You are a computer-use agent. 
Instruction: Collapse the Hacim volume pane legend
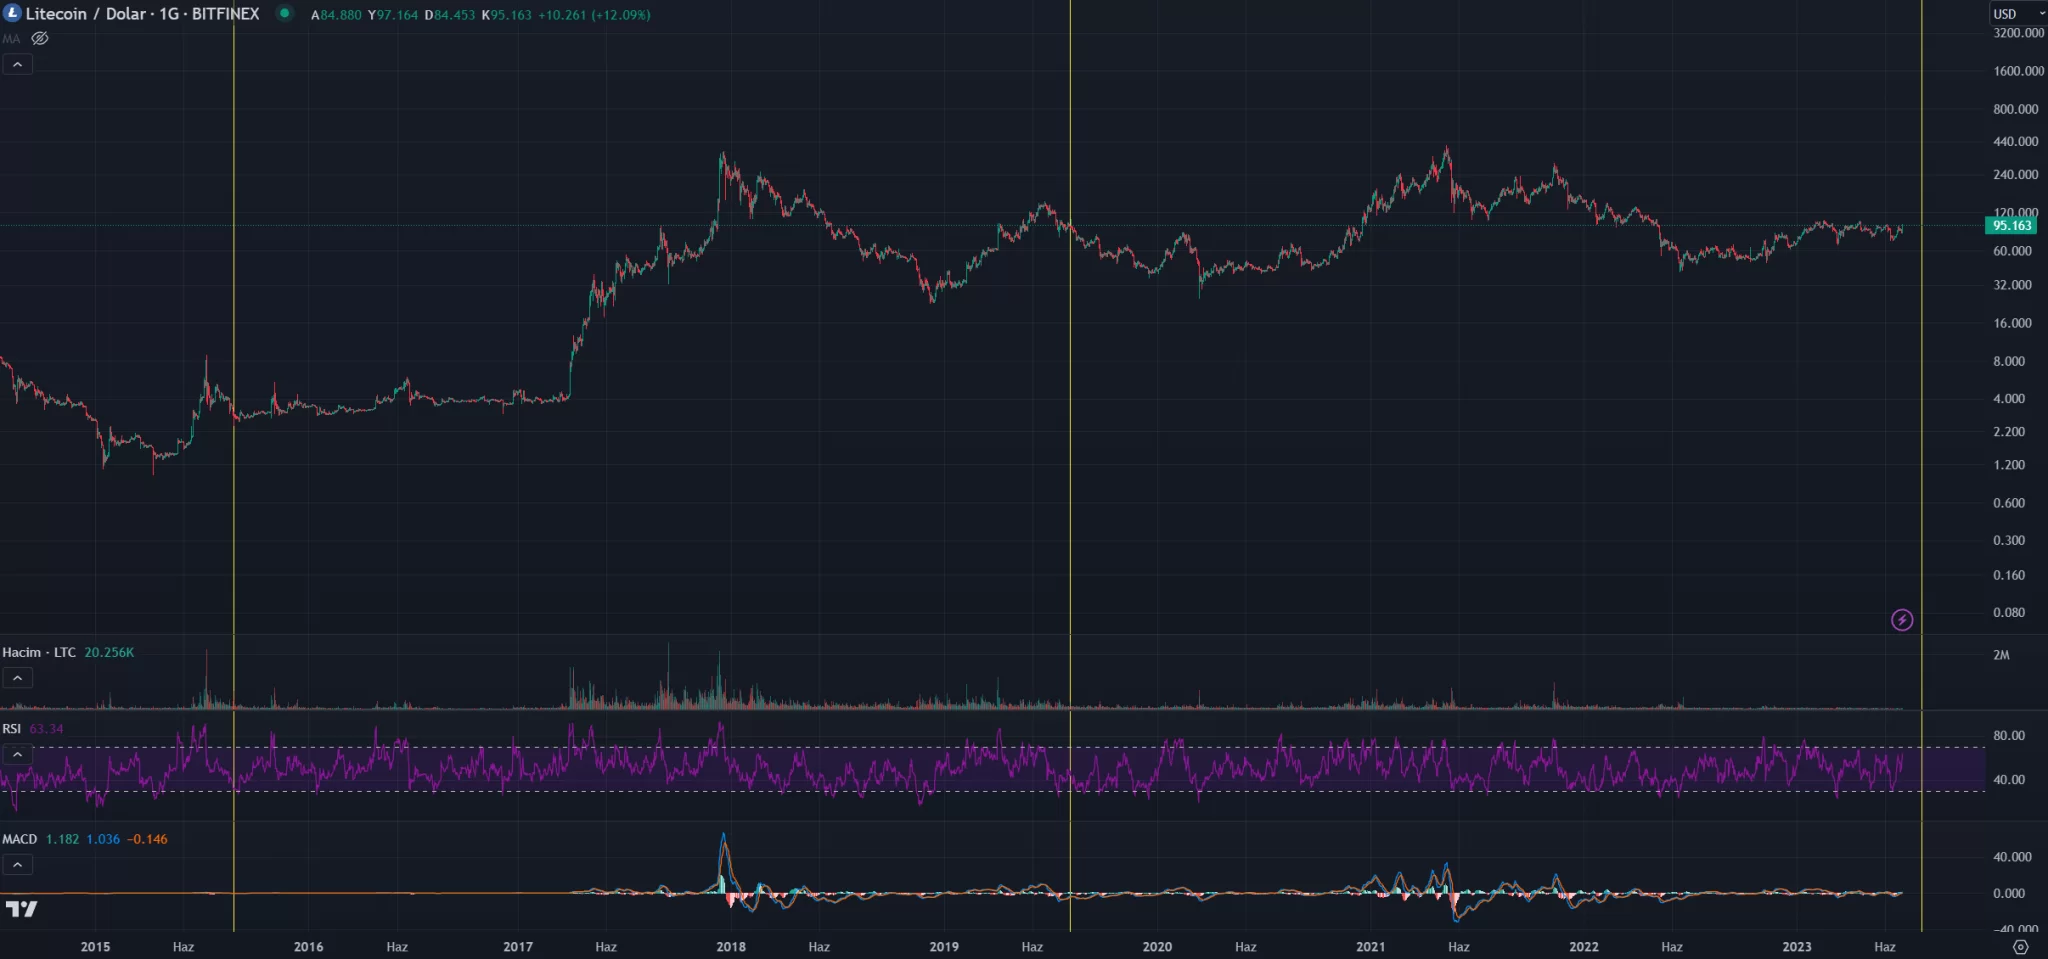click(x=17, y=678)
